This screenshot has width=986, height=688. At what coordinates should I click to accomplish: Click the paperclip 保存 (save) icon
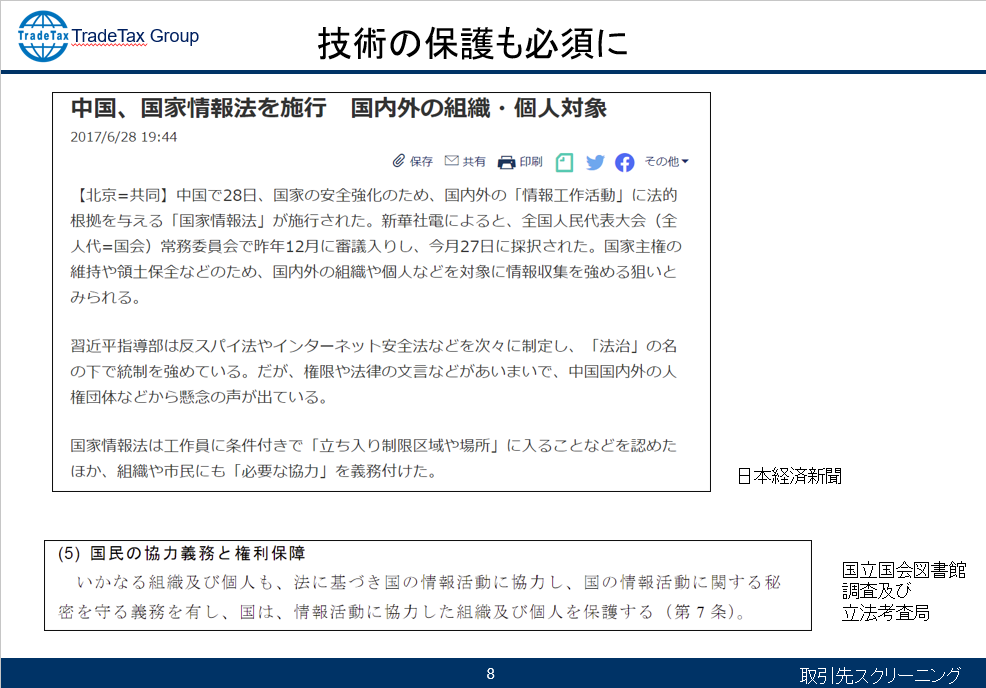tap(398, 161)
